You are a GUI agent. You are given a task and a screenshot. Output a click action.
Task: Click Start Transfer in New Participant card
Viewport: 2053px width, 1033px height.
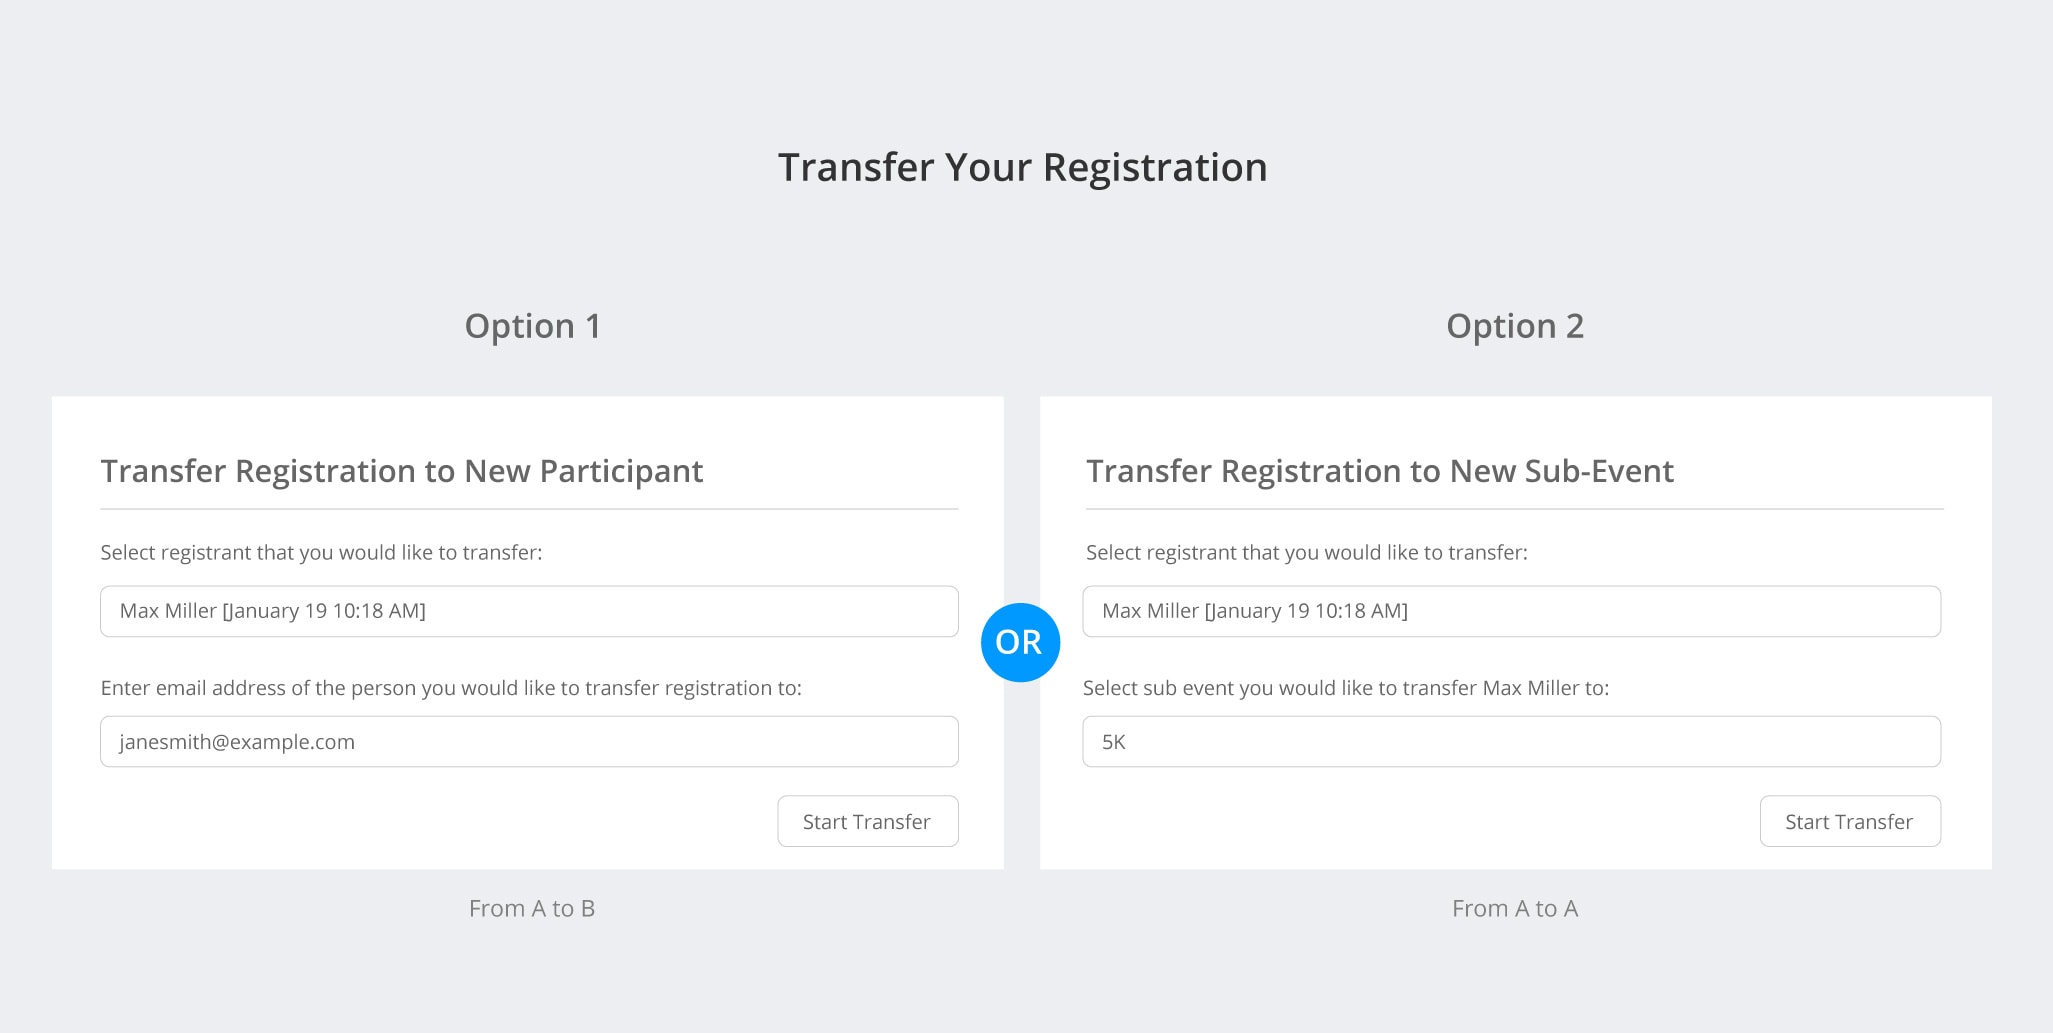pos(867,821)
